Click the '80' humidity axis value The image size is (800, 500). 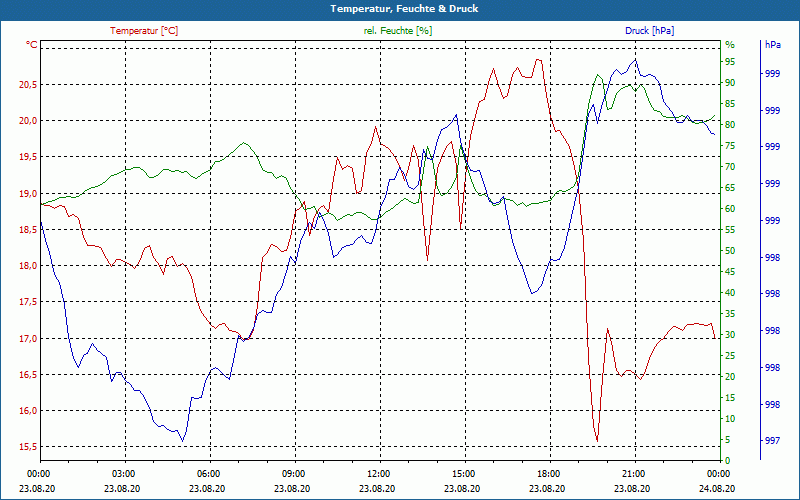(x=730, y=124)
